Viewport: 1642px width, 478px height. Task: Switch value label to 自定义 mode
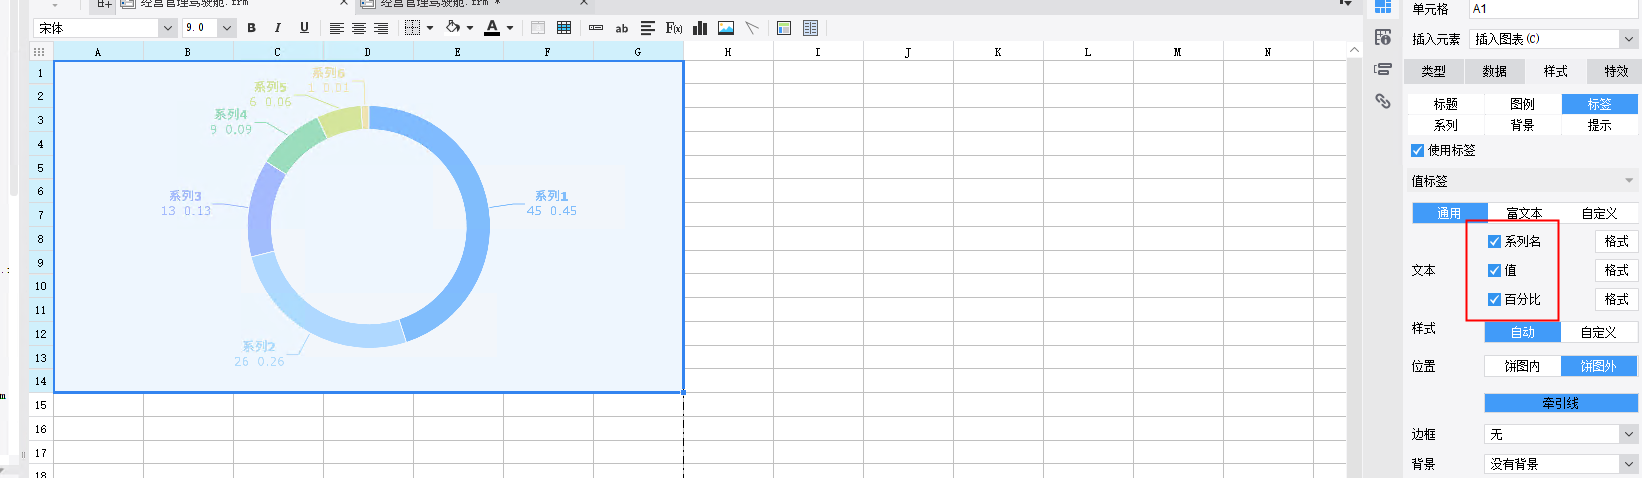coord(1600,213)
